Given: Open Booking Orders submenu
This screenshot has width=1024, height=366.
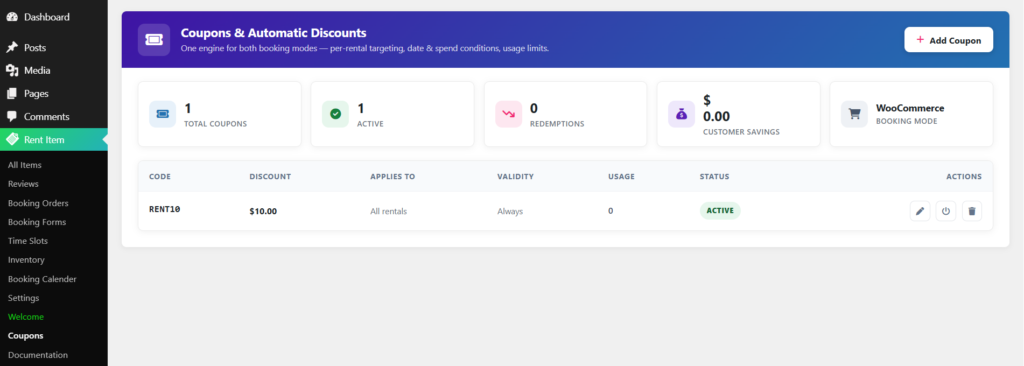Looking at the screenshot, I should coord(38,203).
